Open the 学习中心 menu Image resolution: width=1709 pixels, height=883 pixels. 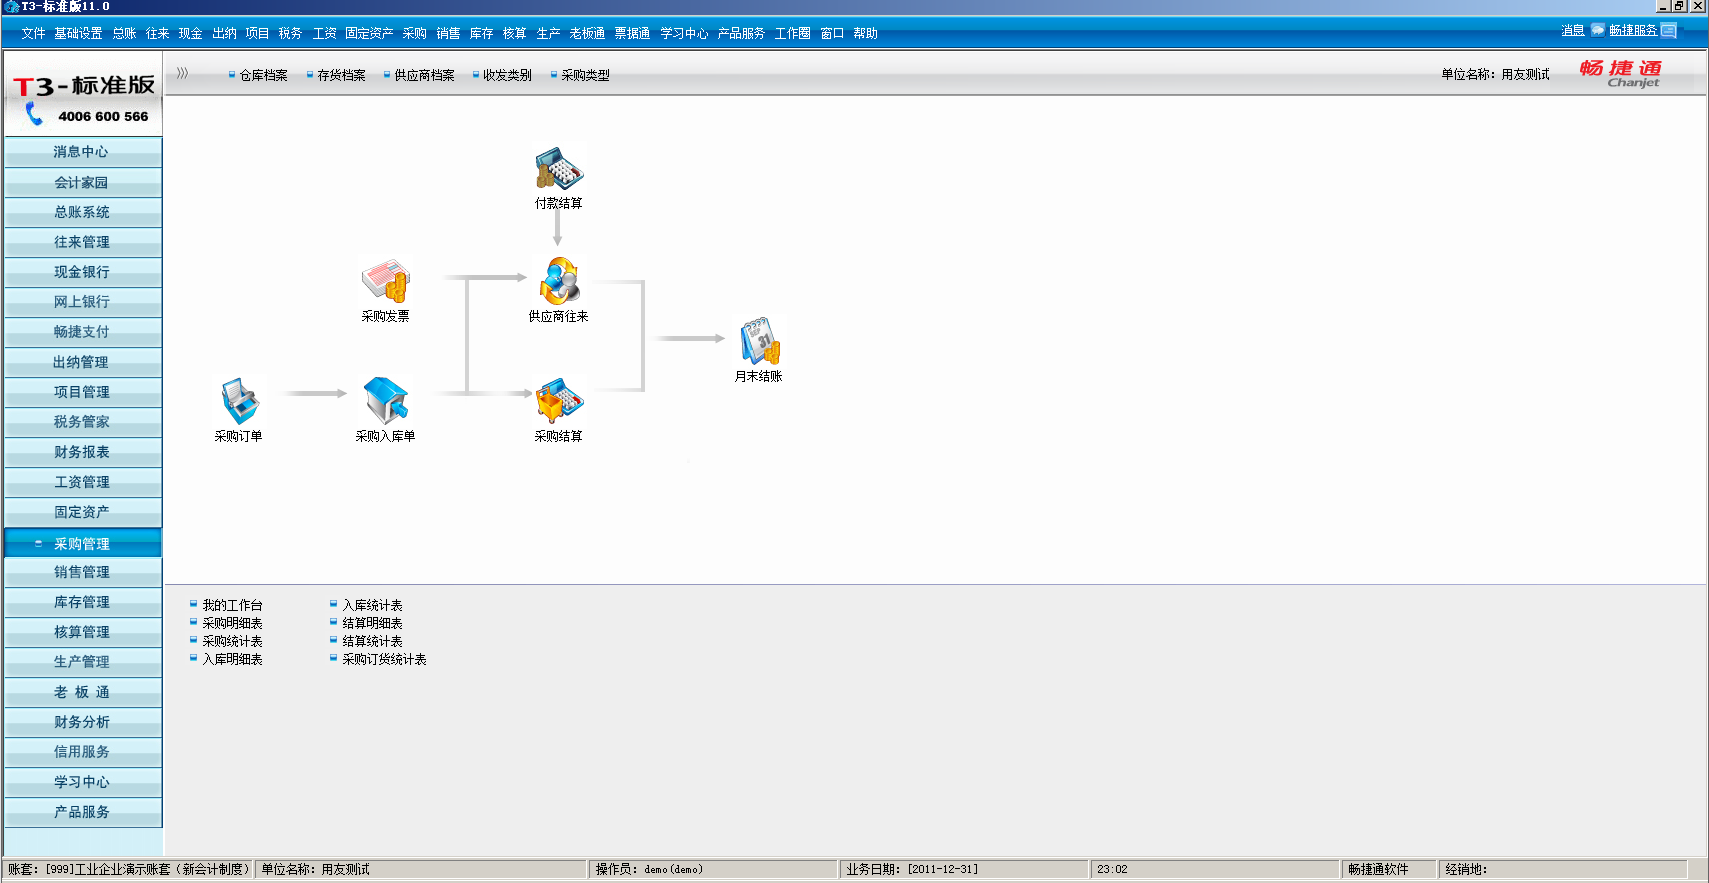coord(684,33)
